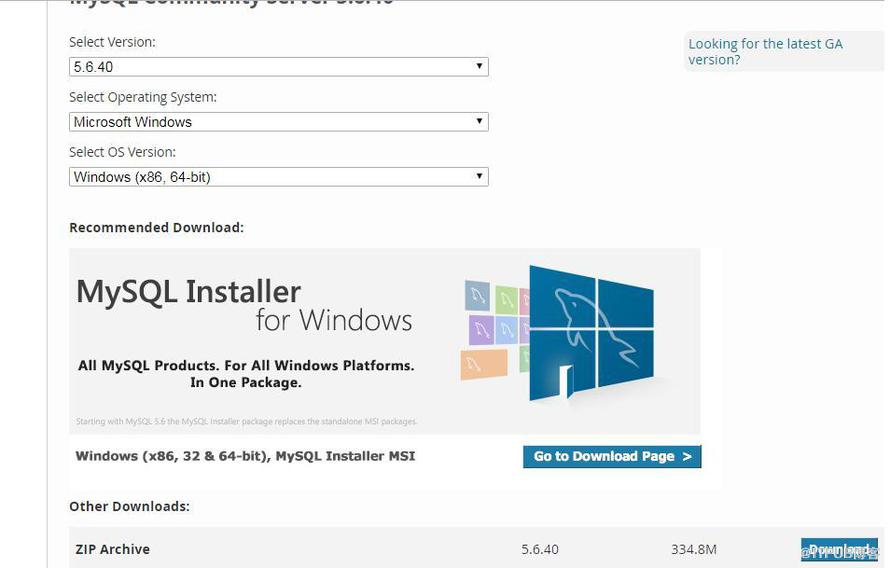Open the Windows (x86, 64-bit) OS version dropdown

click(278, 177)
